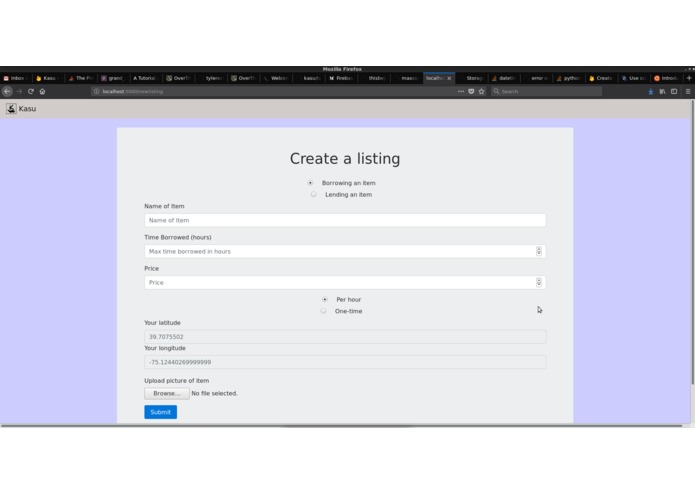Screen dimensions: 695x494
Task: Reload the current page
Action: (31, 91)
